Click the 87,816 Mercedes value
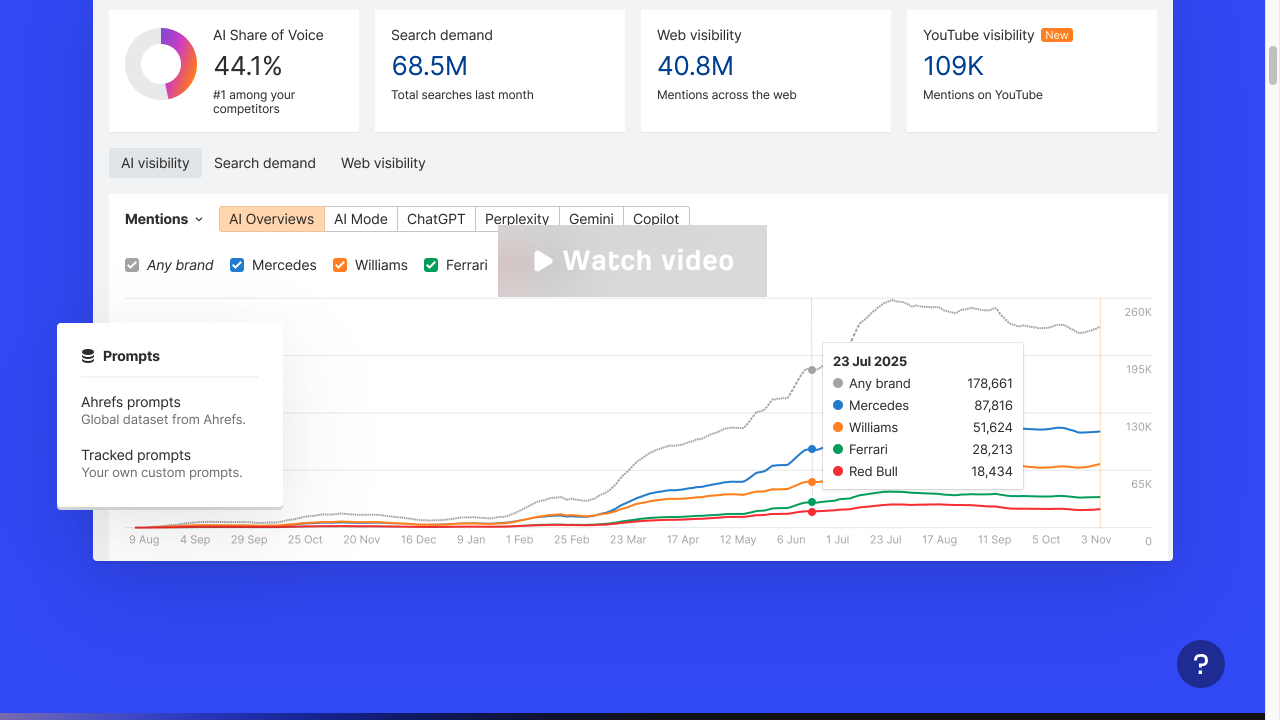Screen dimensions: 1280x720 tap(994, 405)
